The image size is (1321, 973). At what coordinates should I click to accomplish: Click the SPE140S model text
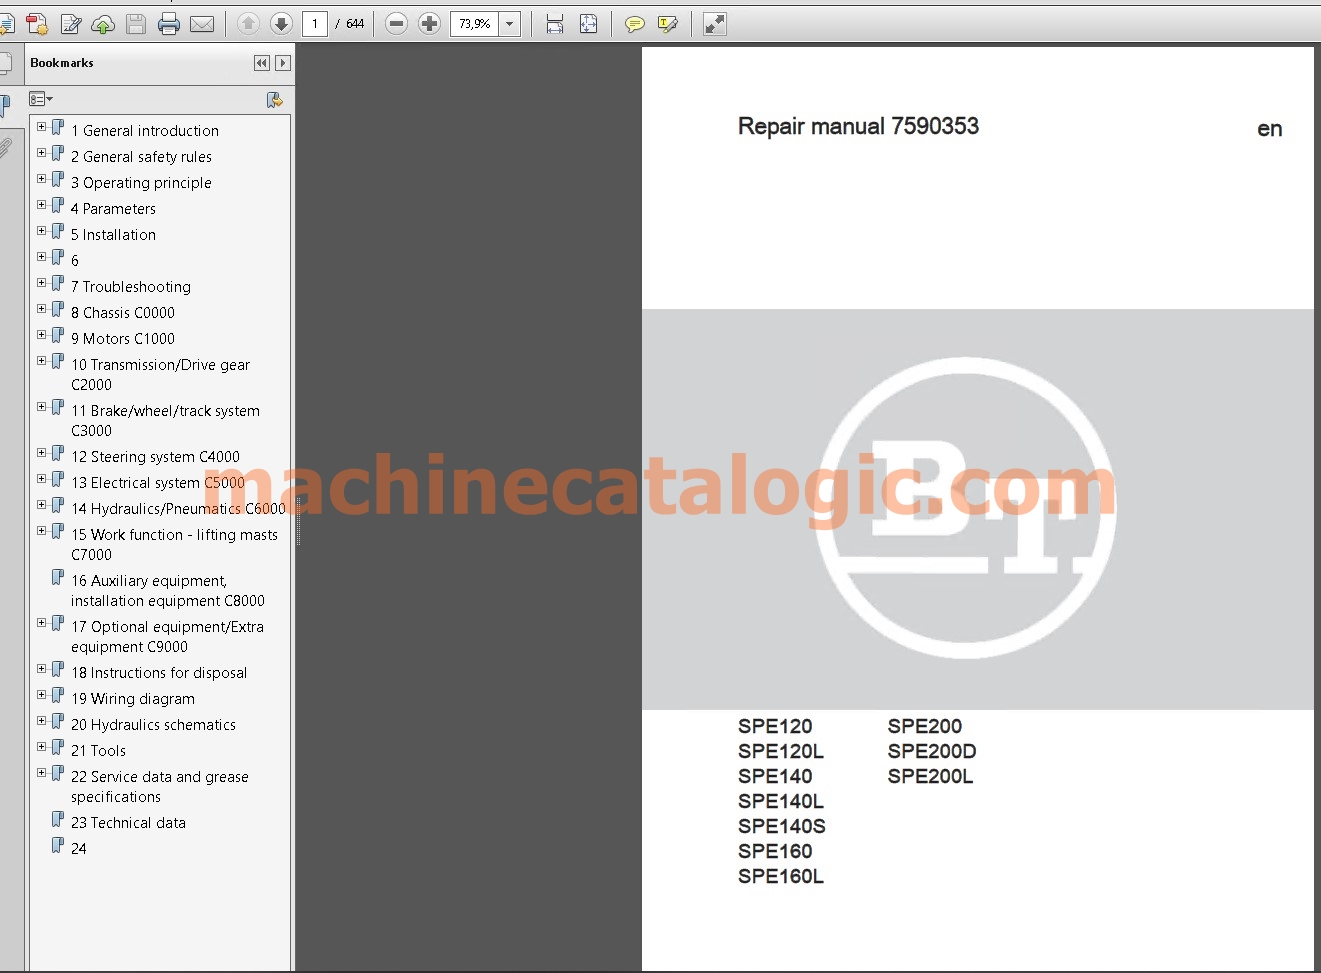(x=782, y=826)
